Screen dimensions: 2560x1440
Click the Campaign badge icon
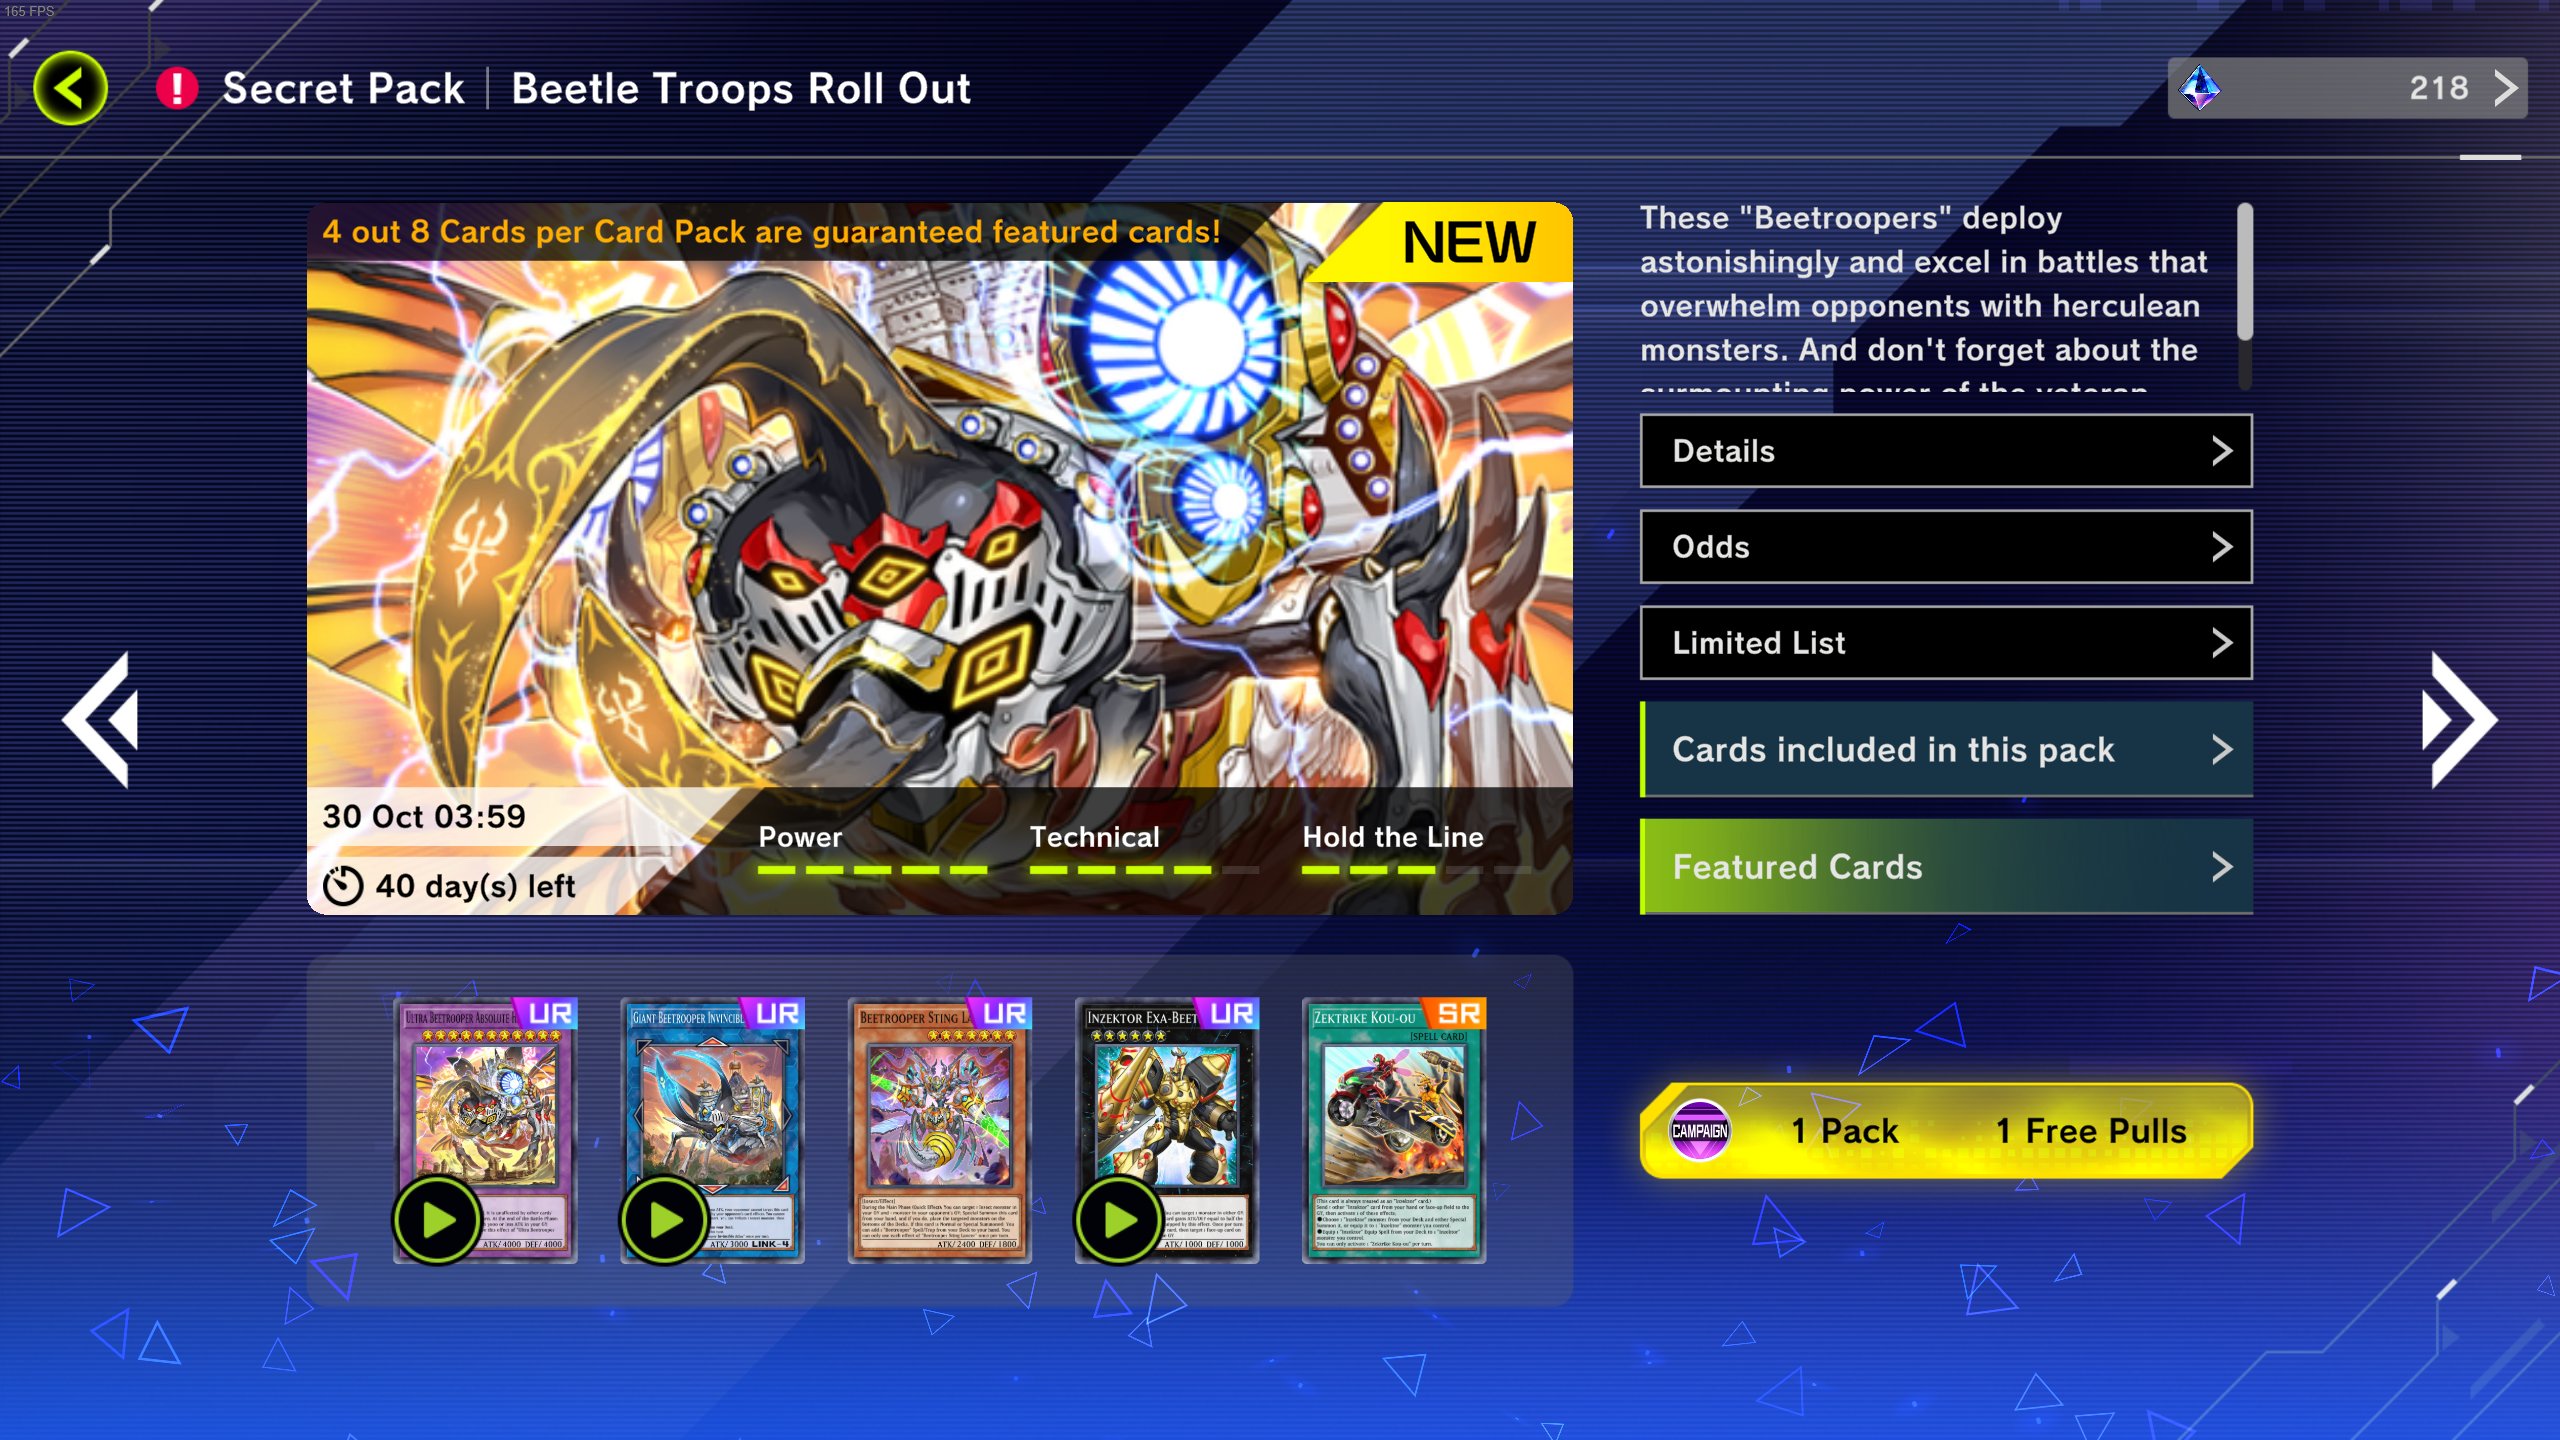tap(1700, 1130)
